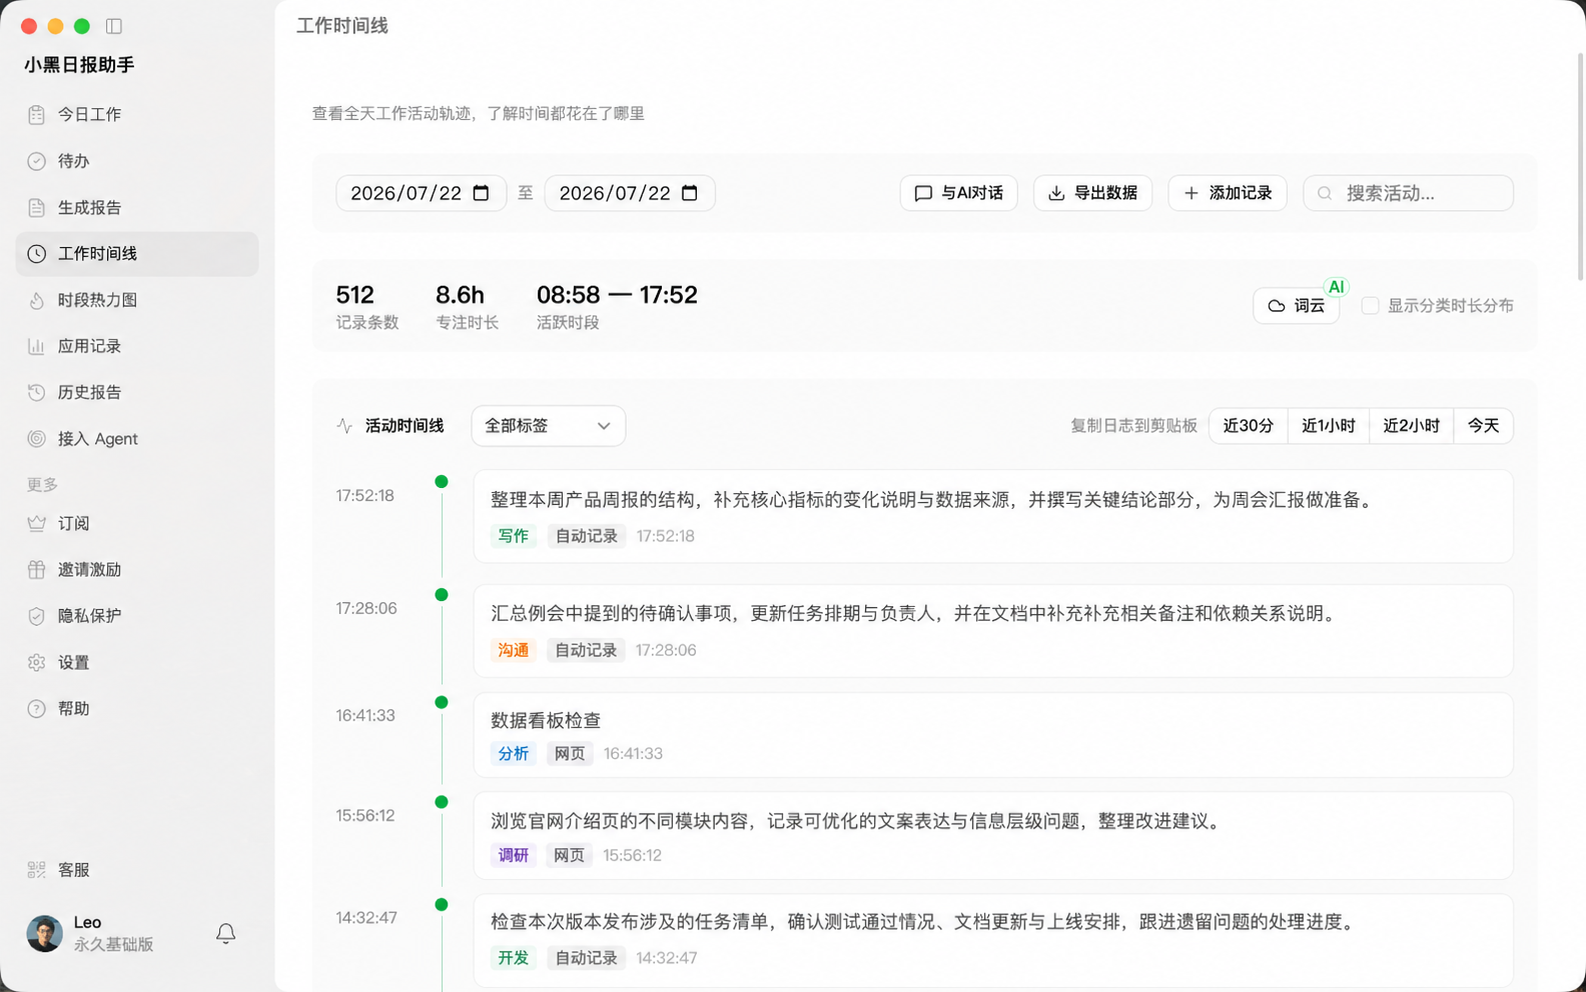The image size is (1586, 992).
Task: Expand the 全部标签 dropdown
Action: (548, 426)
